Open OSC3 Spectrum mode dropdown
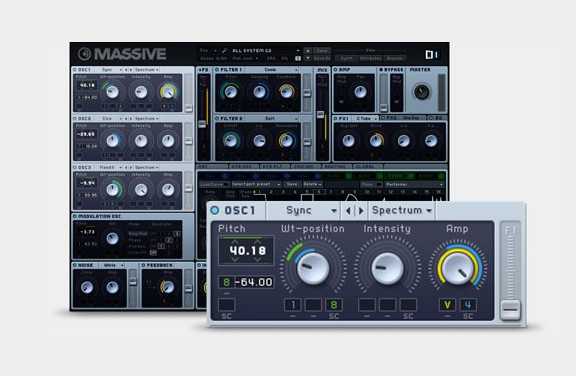Image resolution: width=576 pixels, height=376 pixels. [146, 167]
